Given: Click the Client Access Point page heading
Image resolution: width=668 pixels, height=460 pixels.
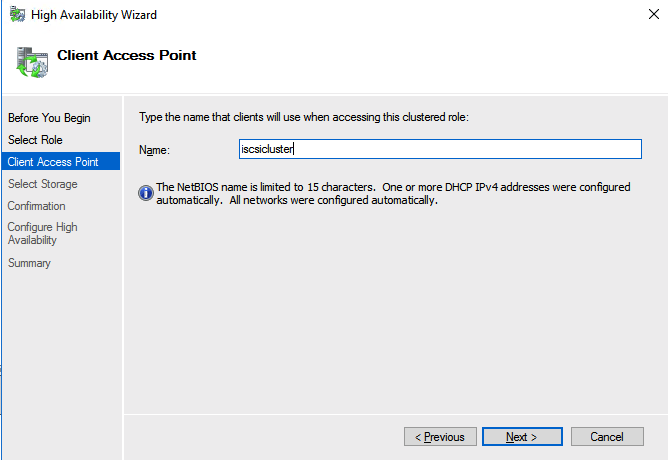Looking at the screenshot, I should (127, 56).
